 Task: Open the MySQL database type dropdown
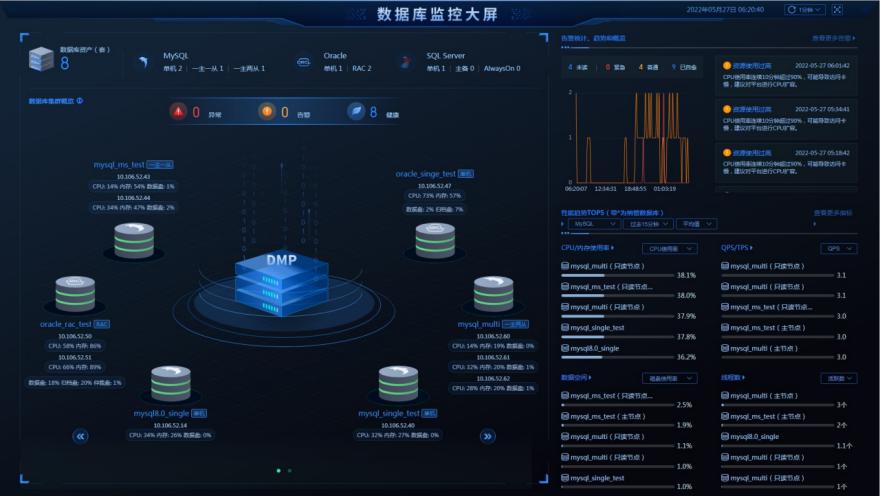click(x=594, y=224)
